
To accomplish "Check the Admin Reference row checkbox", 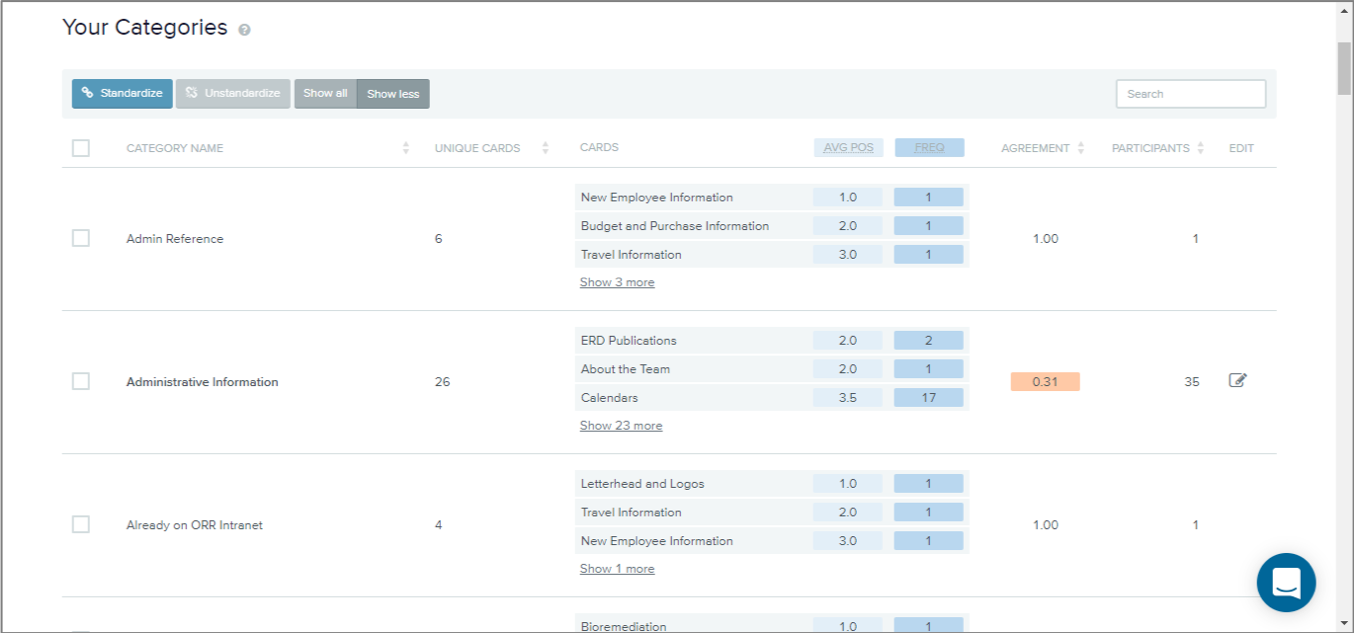I will [x=81, y=238].
